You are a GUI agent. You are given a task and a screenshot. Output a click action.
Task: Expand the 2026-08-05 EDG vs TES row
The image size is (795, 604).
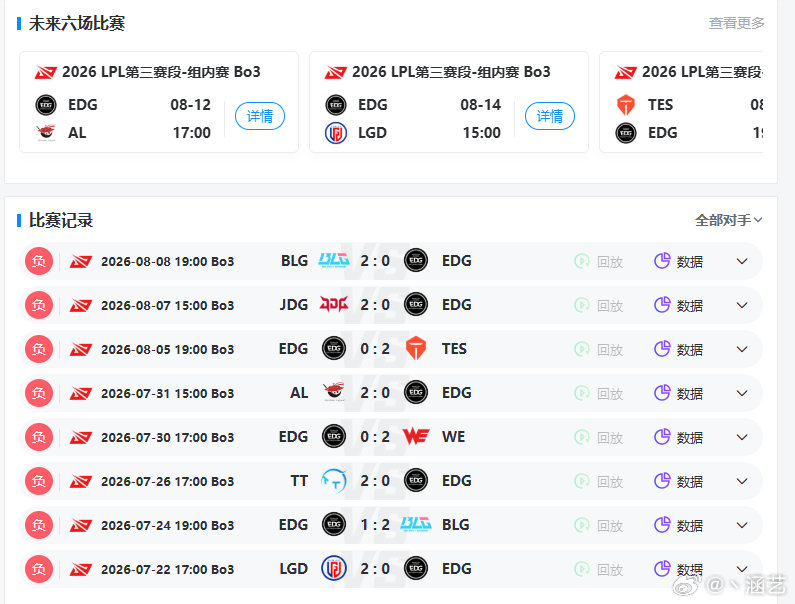point(742,349)
